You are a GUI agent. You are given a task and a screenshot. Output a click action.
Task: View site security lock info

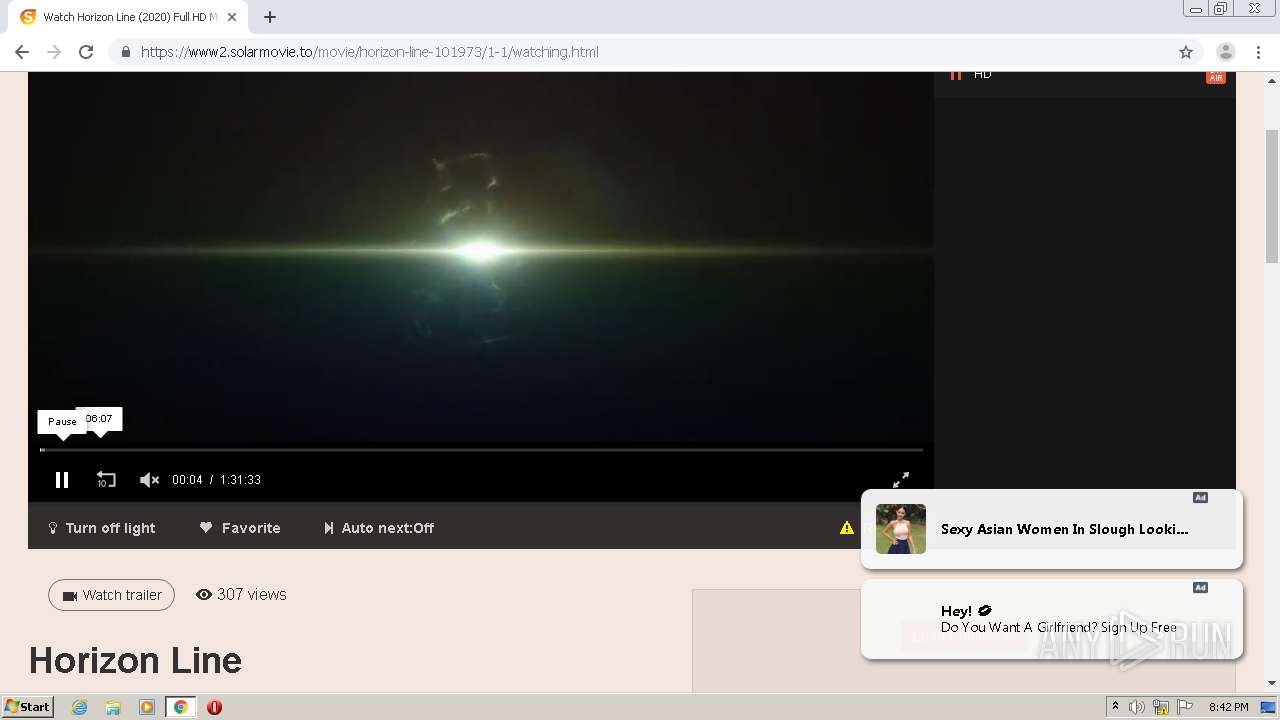click(125, 52)
